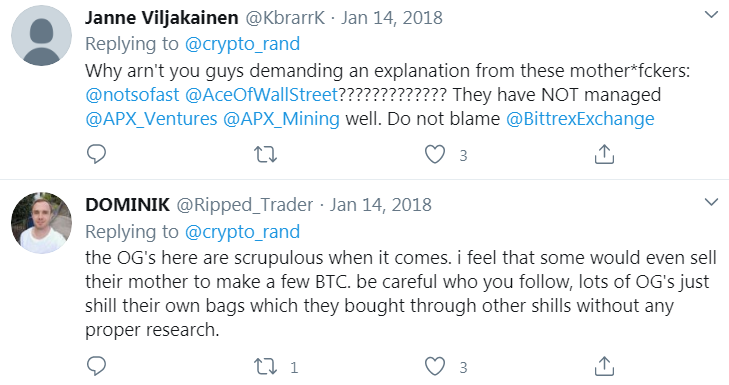The height and width of the screenshot is (385, 729).
Task: Reply to Janne Viljakainen's tweet
Action: coord(97,154)
